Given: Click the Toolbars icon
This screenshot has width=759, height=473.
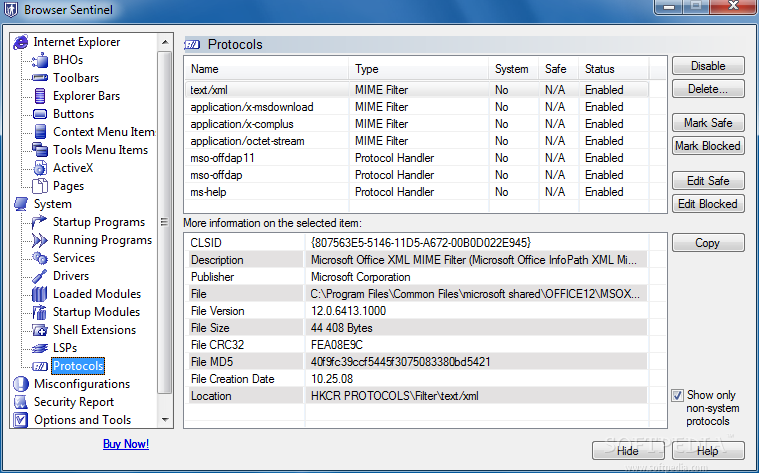Looking at the screenshot, I should click(40, 78).
